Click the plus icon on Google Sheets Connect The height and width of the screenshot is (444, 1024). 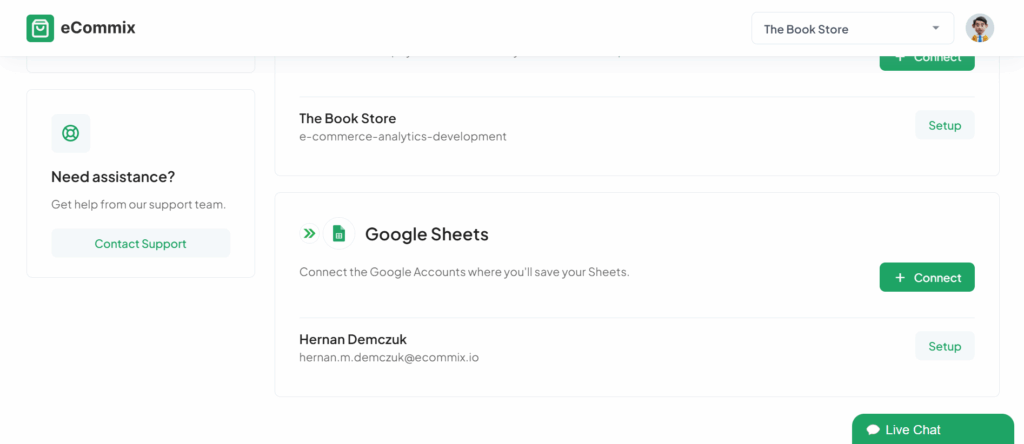[x=900, y=278]
